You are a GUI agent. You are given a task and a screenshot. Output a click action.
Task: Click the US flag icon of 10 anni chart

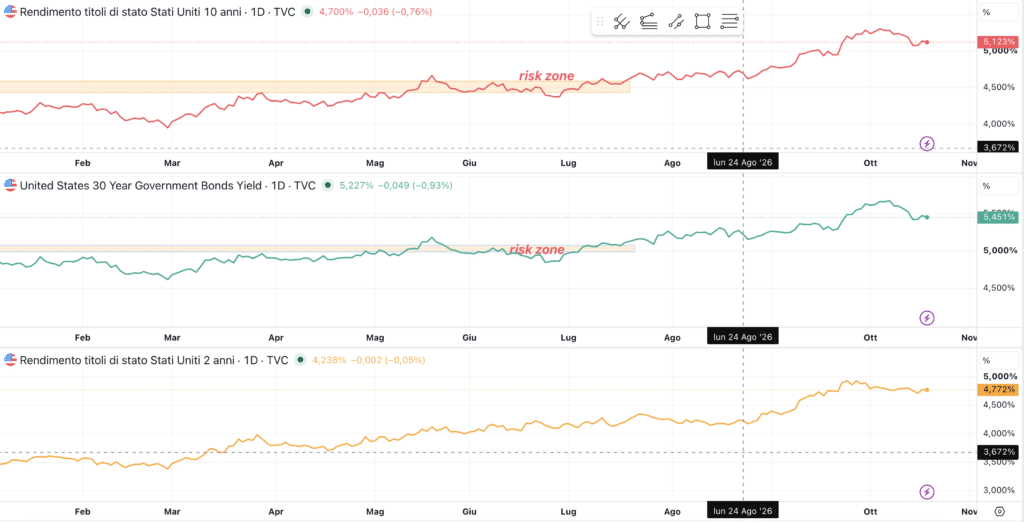coord(10,12)
